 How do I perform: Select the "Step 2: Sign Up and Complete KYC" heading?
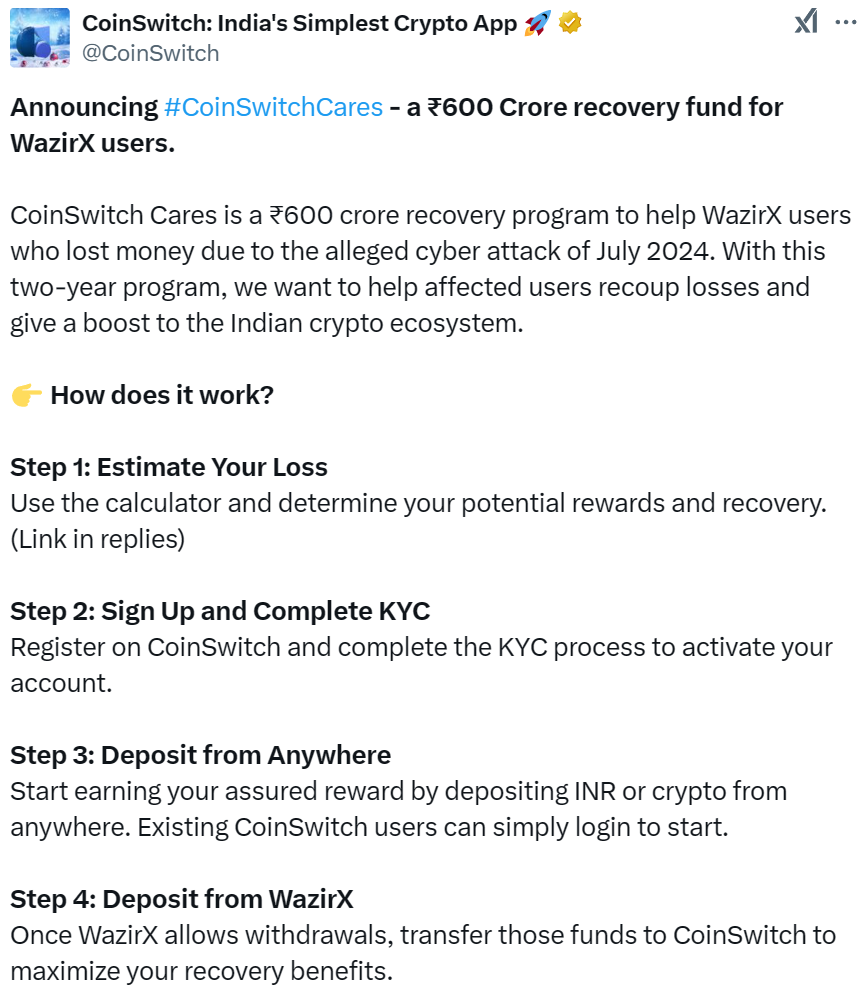pyautogui.click(x=220, y=611)
